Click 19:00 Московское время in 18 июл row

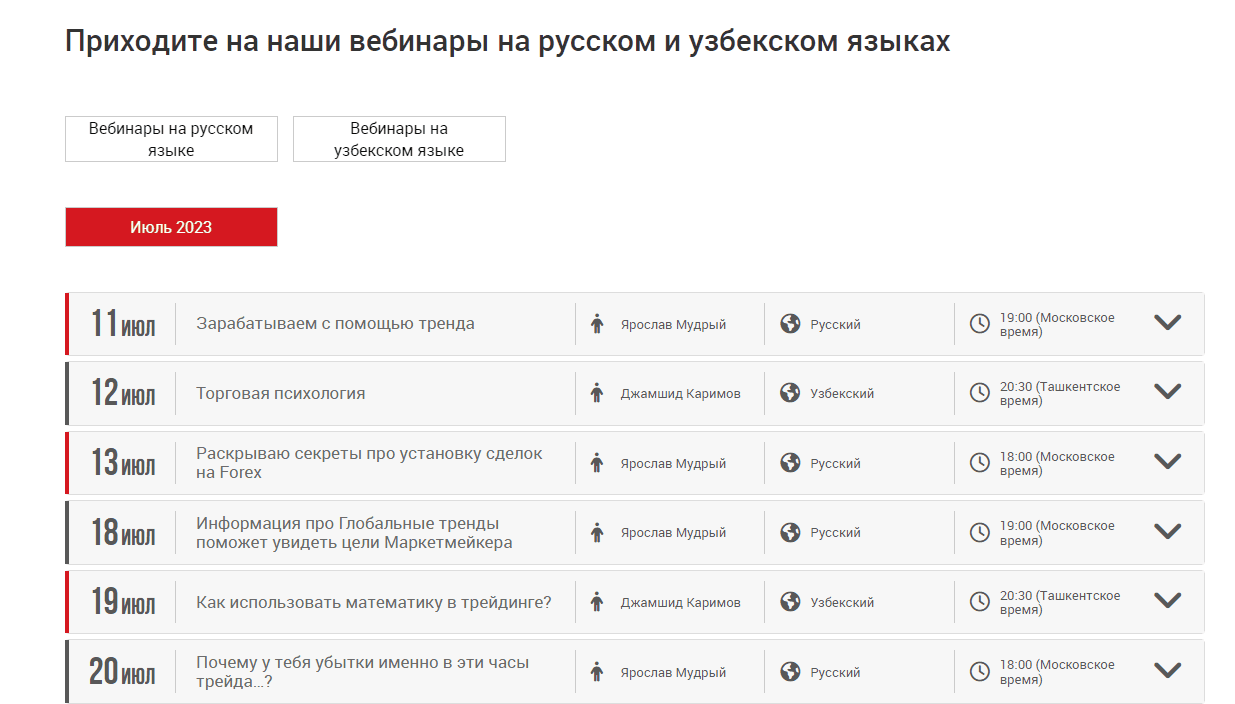coord(1057,533)
